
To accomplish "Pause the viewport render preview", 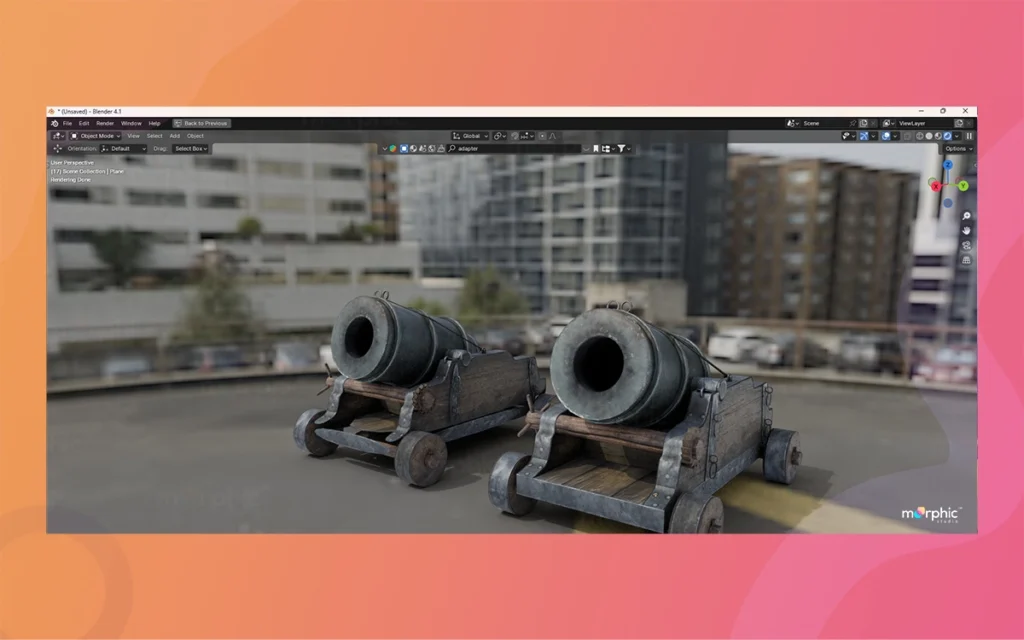I will [x=969, y=136].
